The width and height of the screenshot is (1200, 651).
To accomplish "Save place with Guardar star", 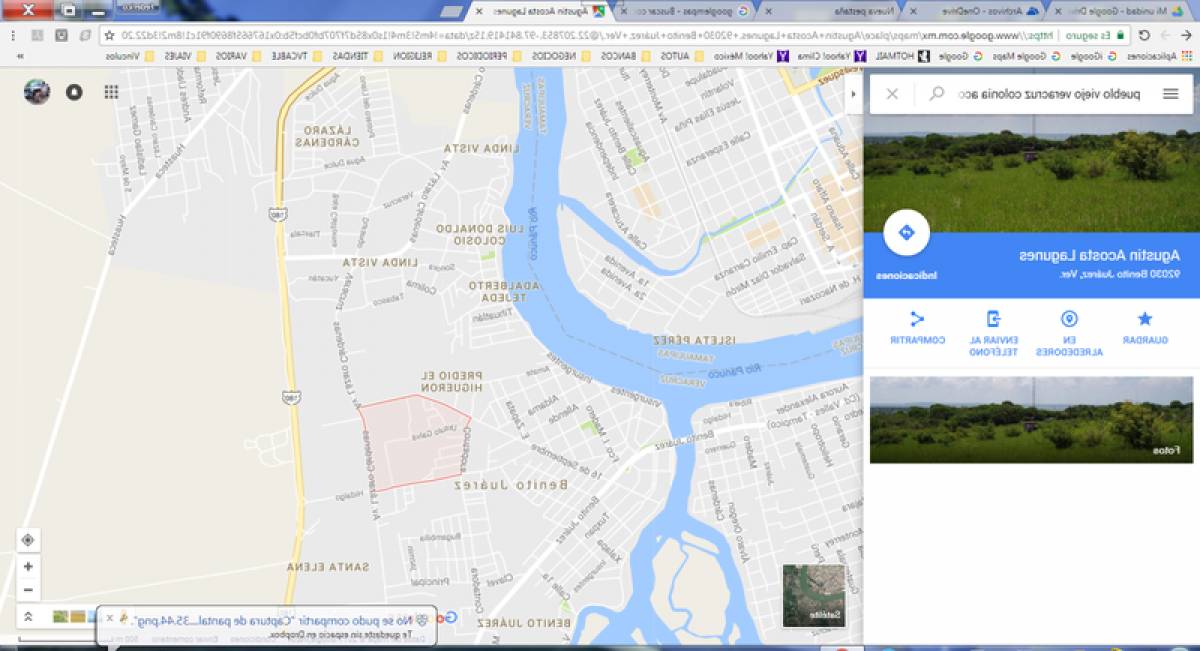I will pos(1145,320).
